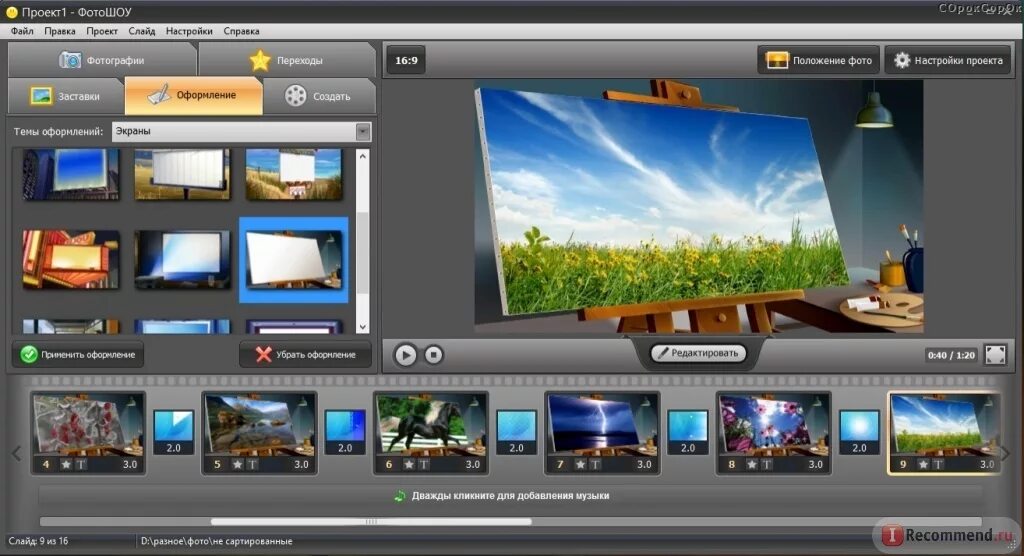This screenshot has height=556, width=1024.
Task: Open Положение фото settings
Action: (x=819, y=61)
